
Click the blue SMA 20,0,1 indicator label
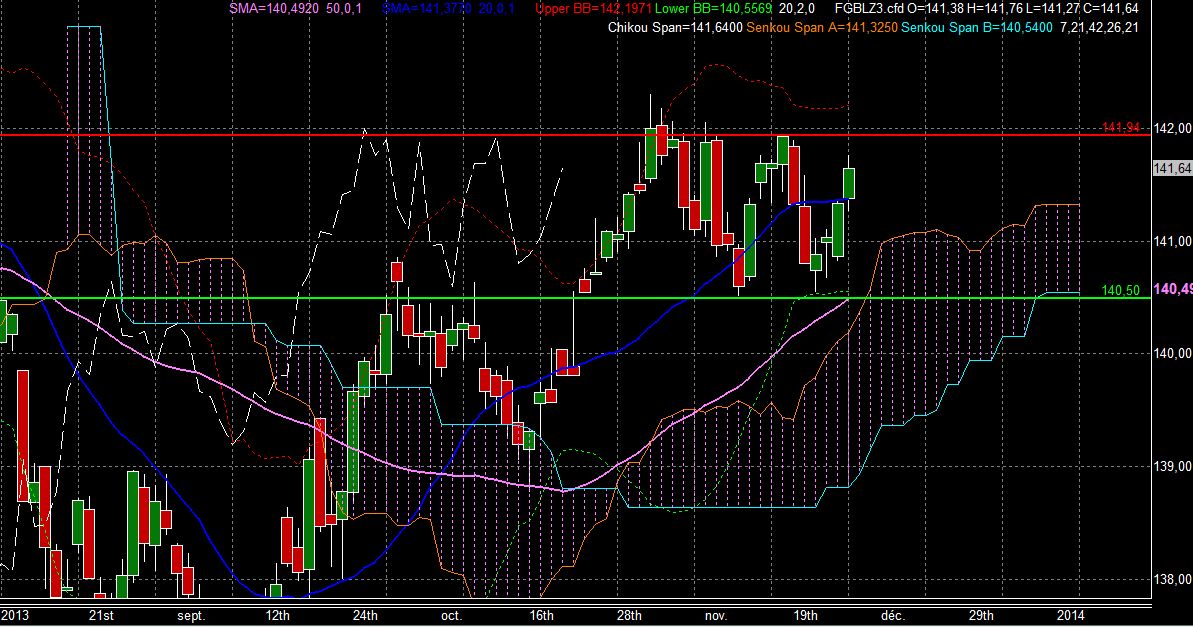[x=448, y=8]
